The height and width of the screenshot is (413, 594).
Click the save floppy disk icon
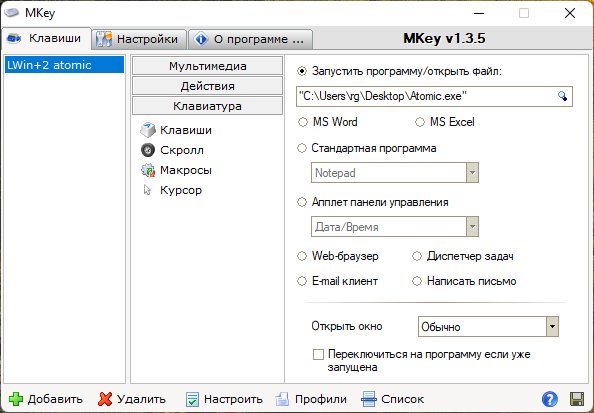pyautogui.click(x=577, y=399)
